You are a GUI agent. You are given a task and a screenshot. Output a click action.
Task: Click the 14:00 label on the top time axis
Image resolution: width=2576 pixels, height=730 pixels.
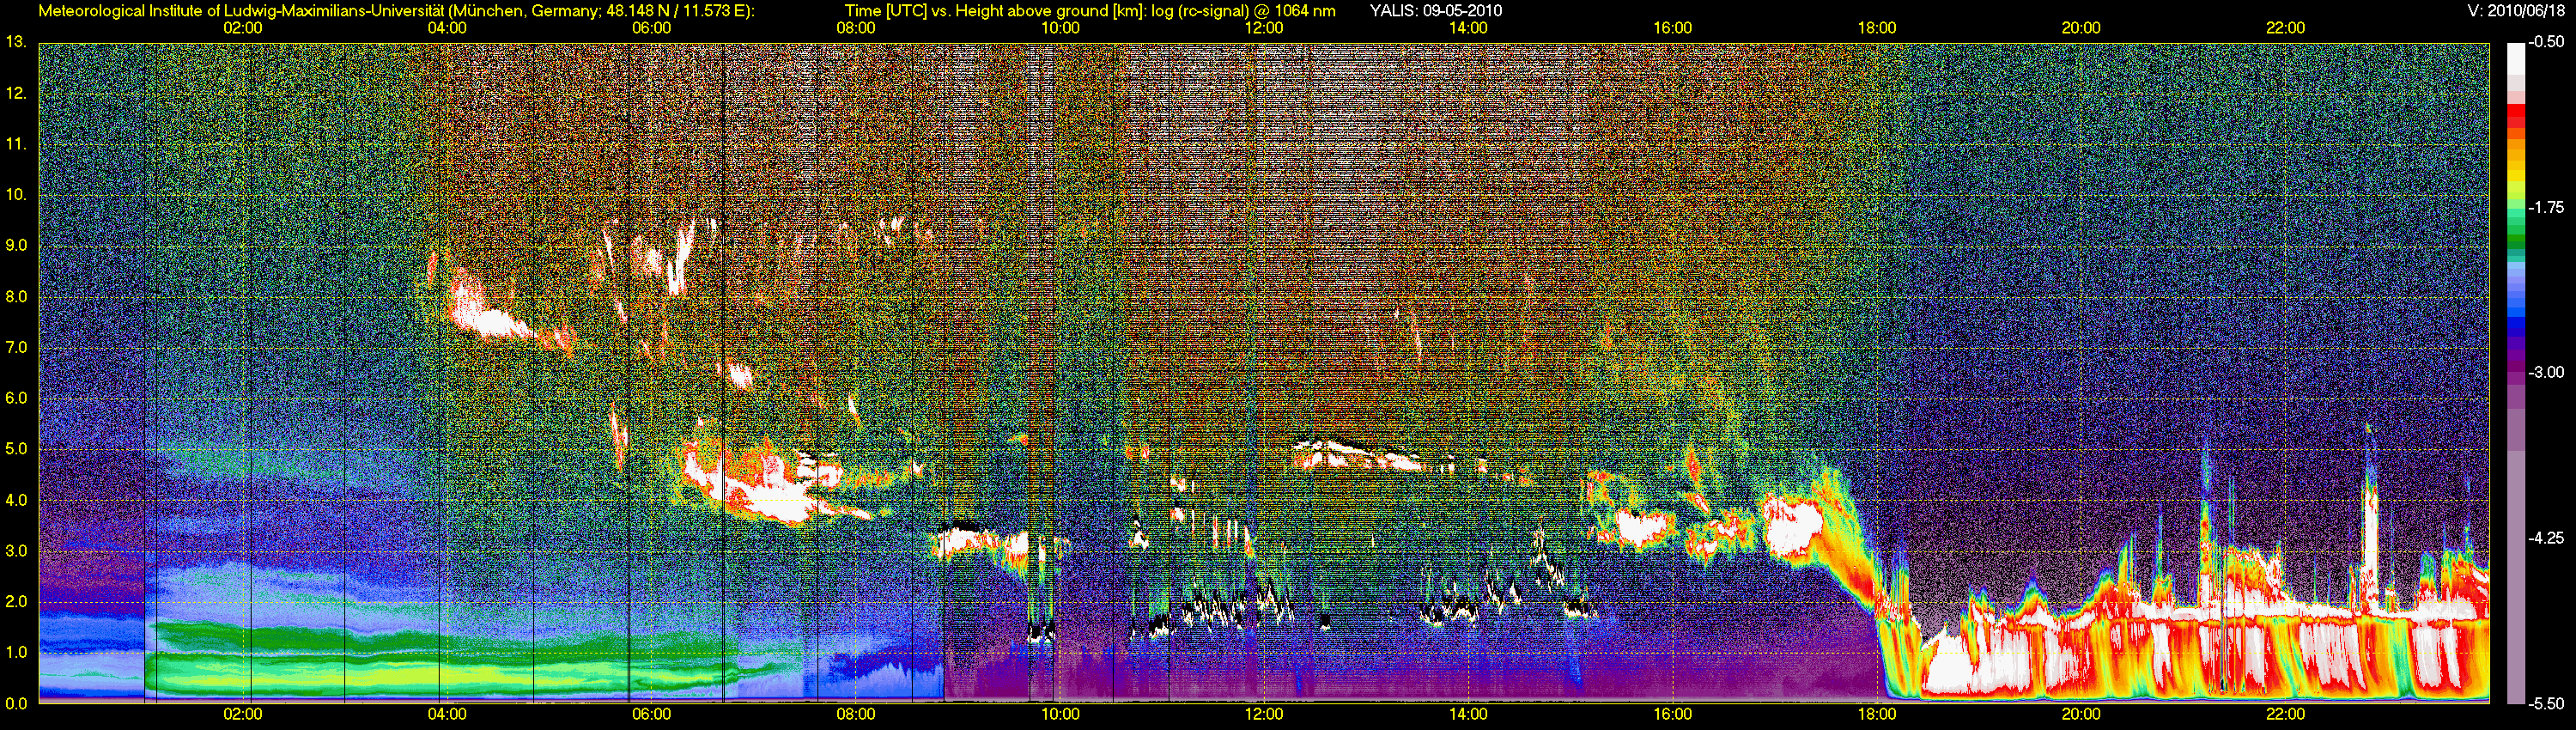coord(1468,28)
